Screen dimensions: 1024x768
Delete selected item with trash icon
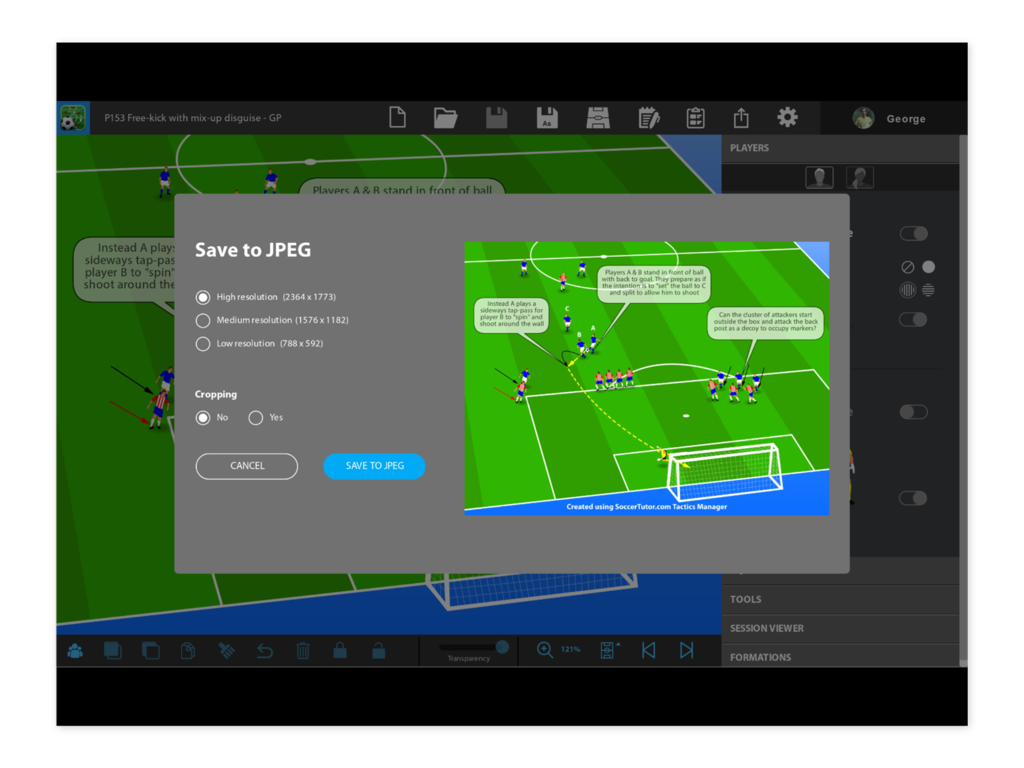(303, 650)
